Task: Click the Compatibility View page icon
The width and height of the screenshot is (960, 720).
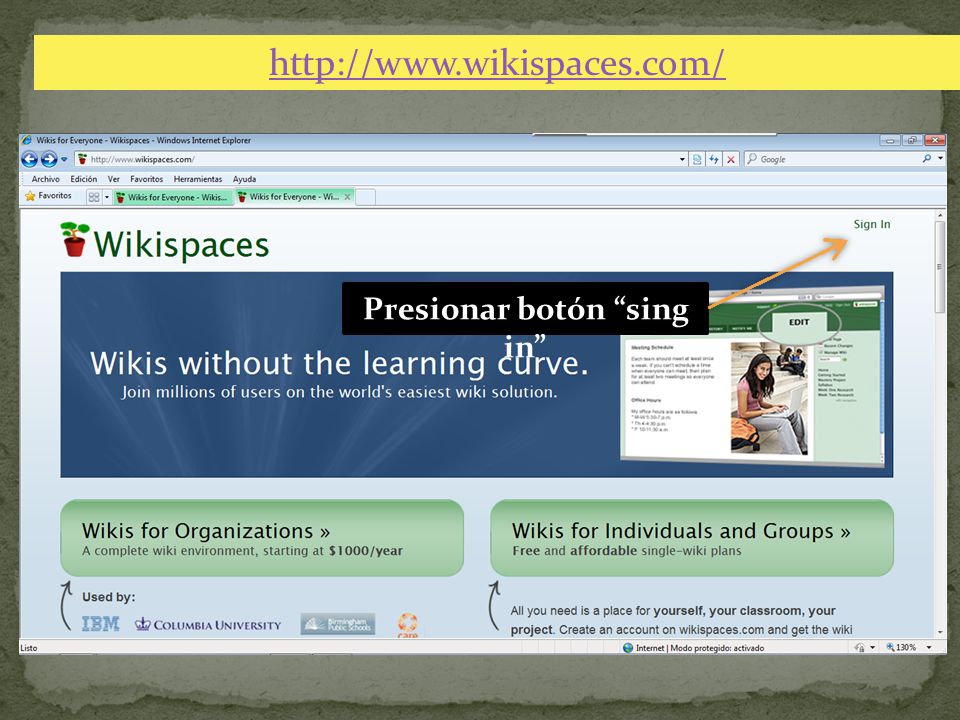Action: pyautogui.click(x=697, y=159)
